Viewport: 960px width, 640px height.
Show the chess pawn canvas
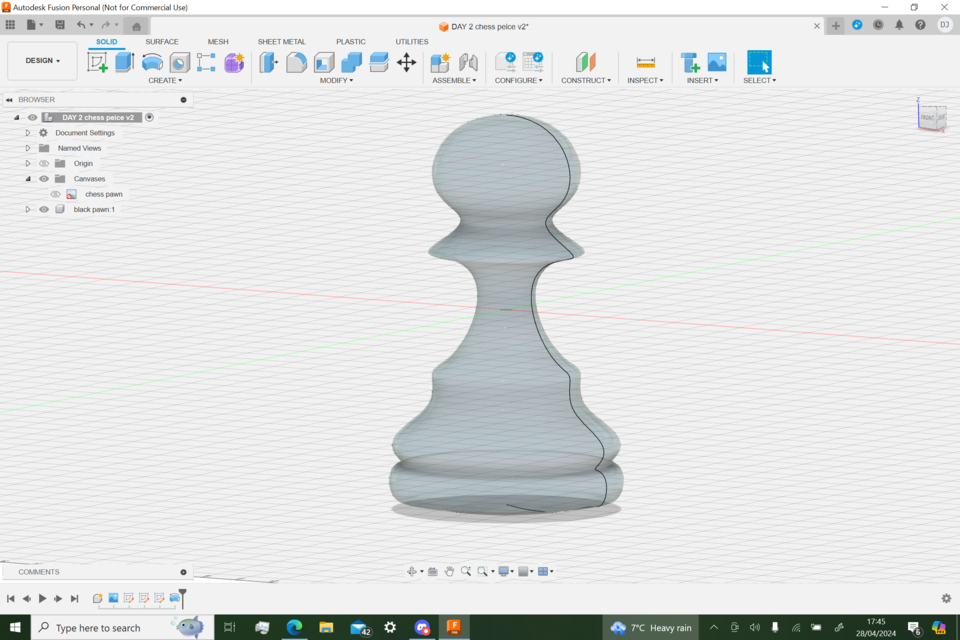pyautogui.click(x=54, y=194)
